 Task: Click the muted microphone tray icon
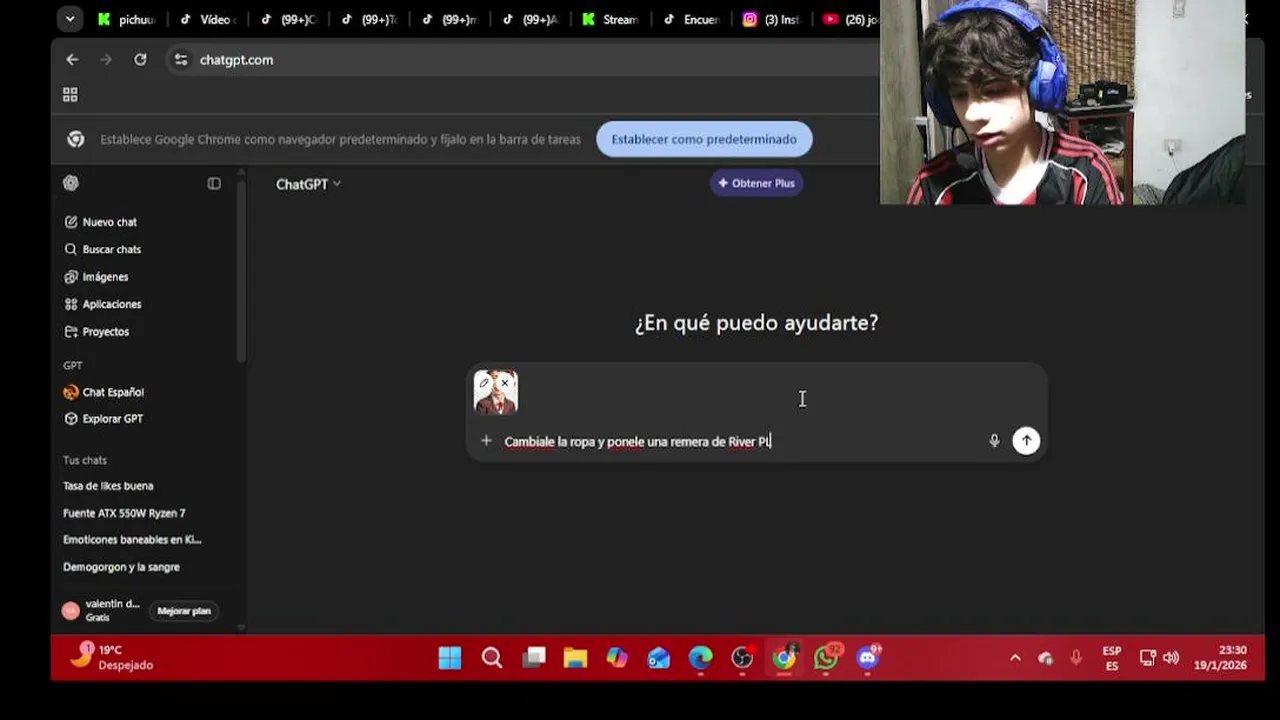click(1076, 658)
